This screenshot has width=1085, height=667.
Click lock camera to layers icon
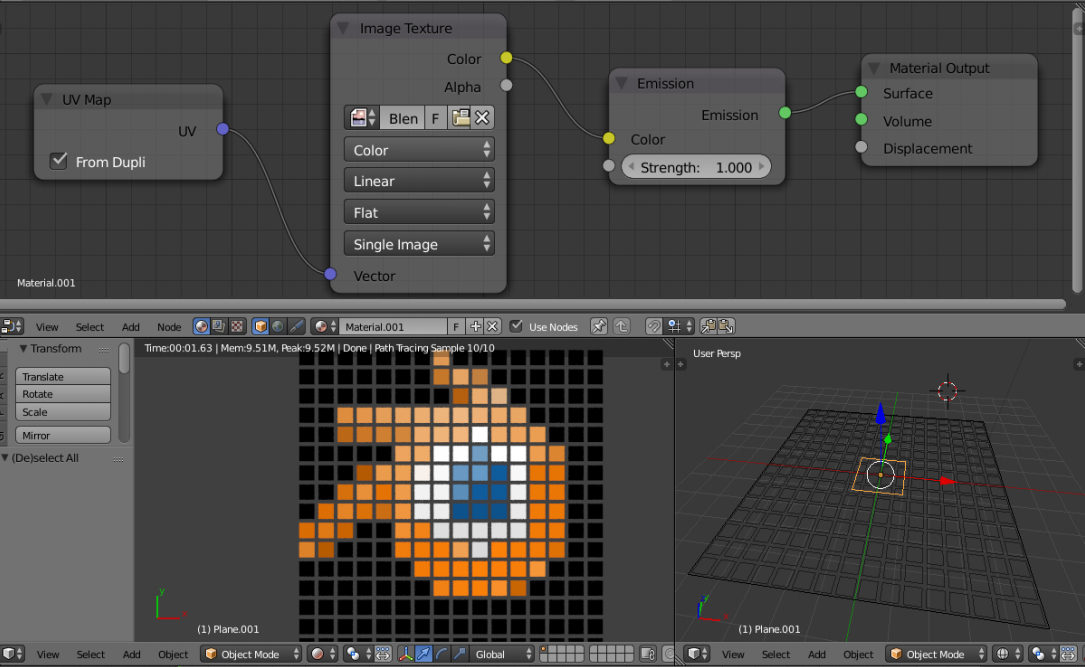click(648, 654)
